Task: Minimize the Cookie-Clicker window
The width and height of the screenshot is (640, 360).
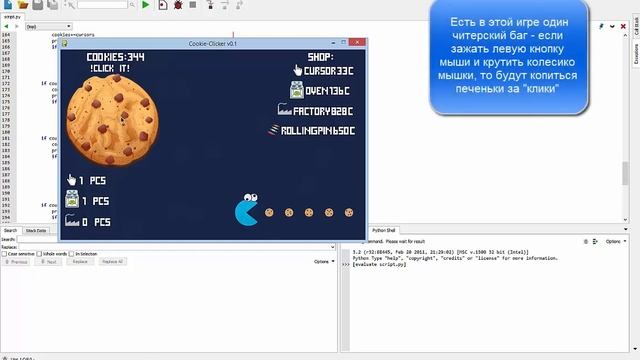Action: pyautogui.click(x=333, y=42)
